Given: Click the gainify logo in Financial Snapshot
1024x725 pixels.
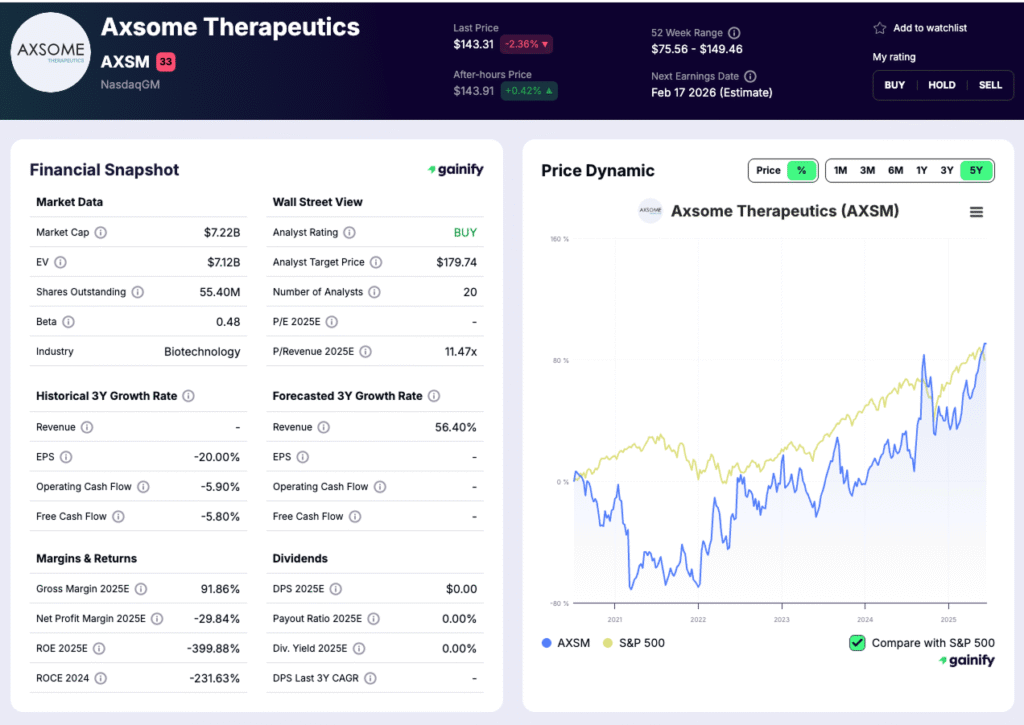Looking at the screenshot, I should coord(455,170).
